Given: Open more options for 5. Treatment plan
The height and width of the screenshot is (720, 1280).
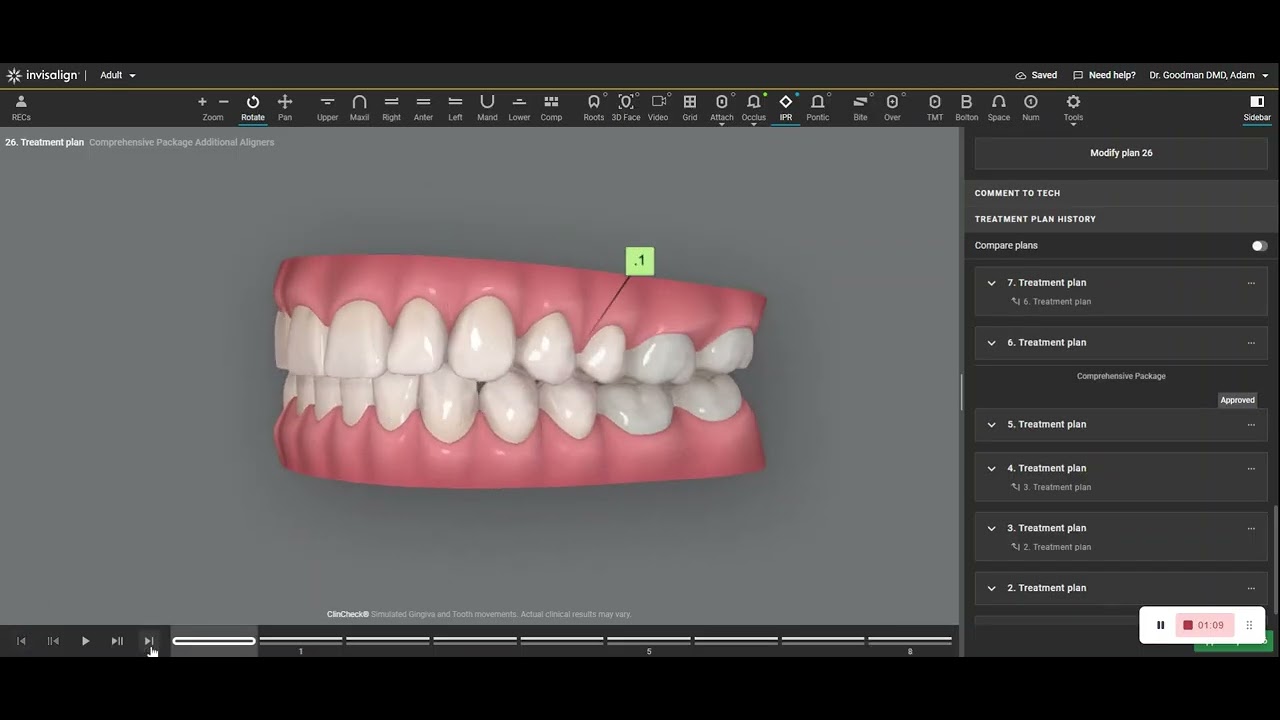Looking at the screenshot, I should click(1251, 425).
